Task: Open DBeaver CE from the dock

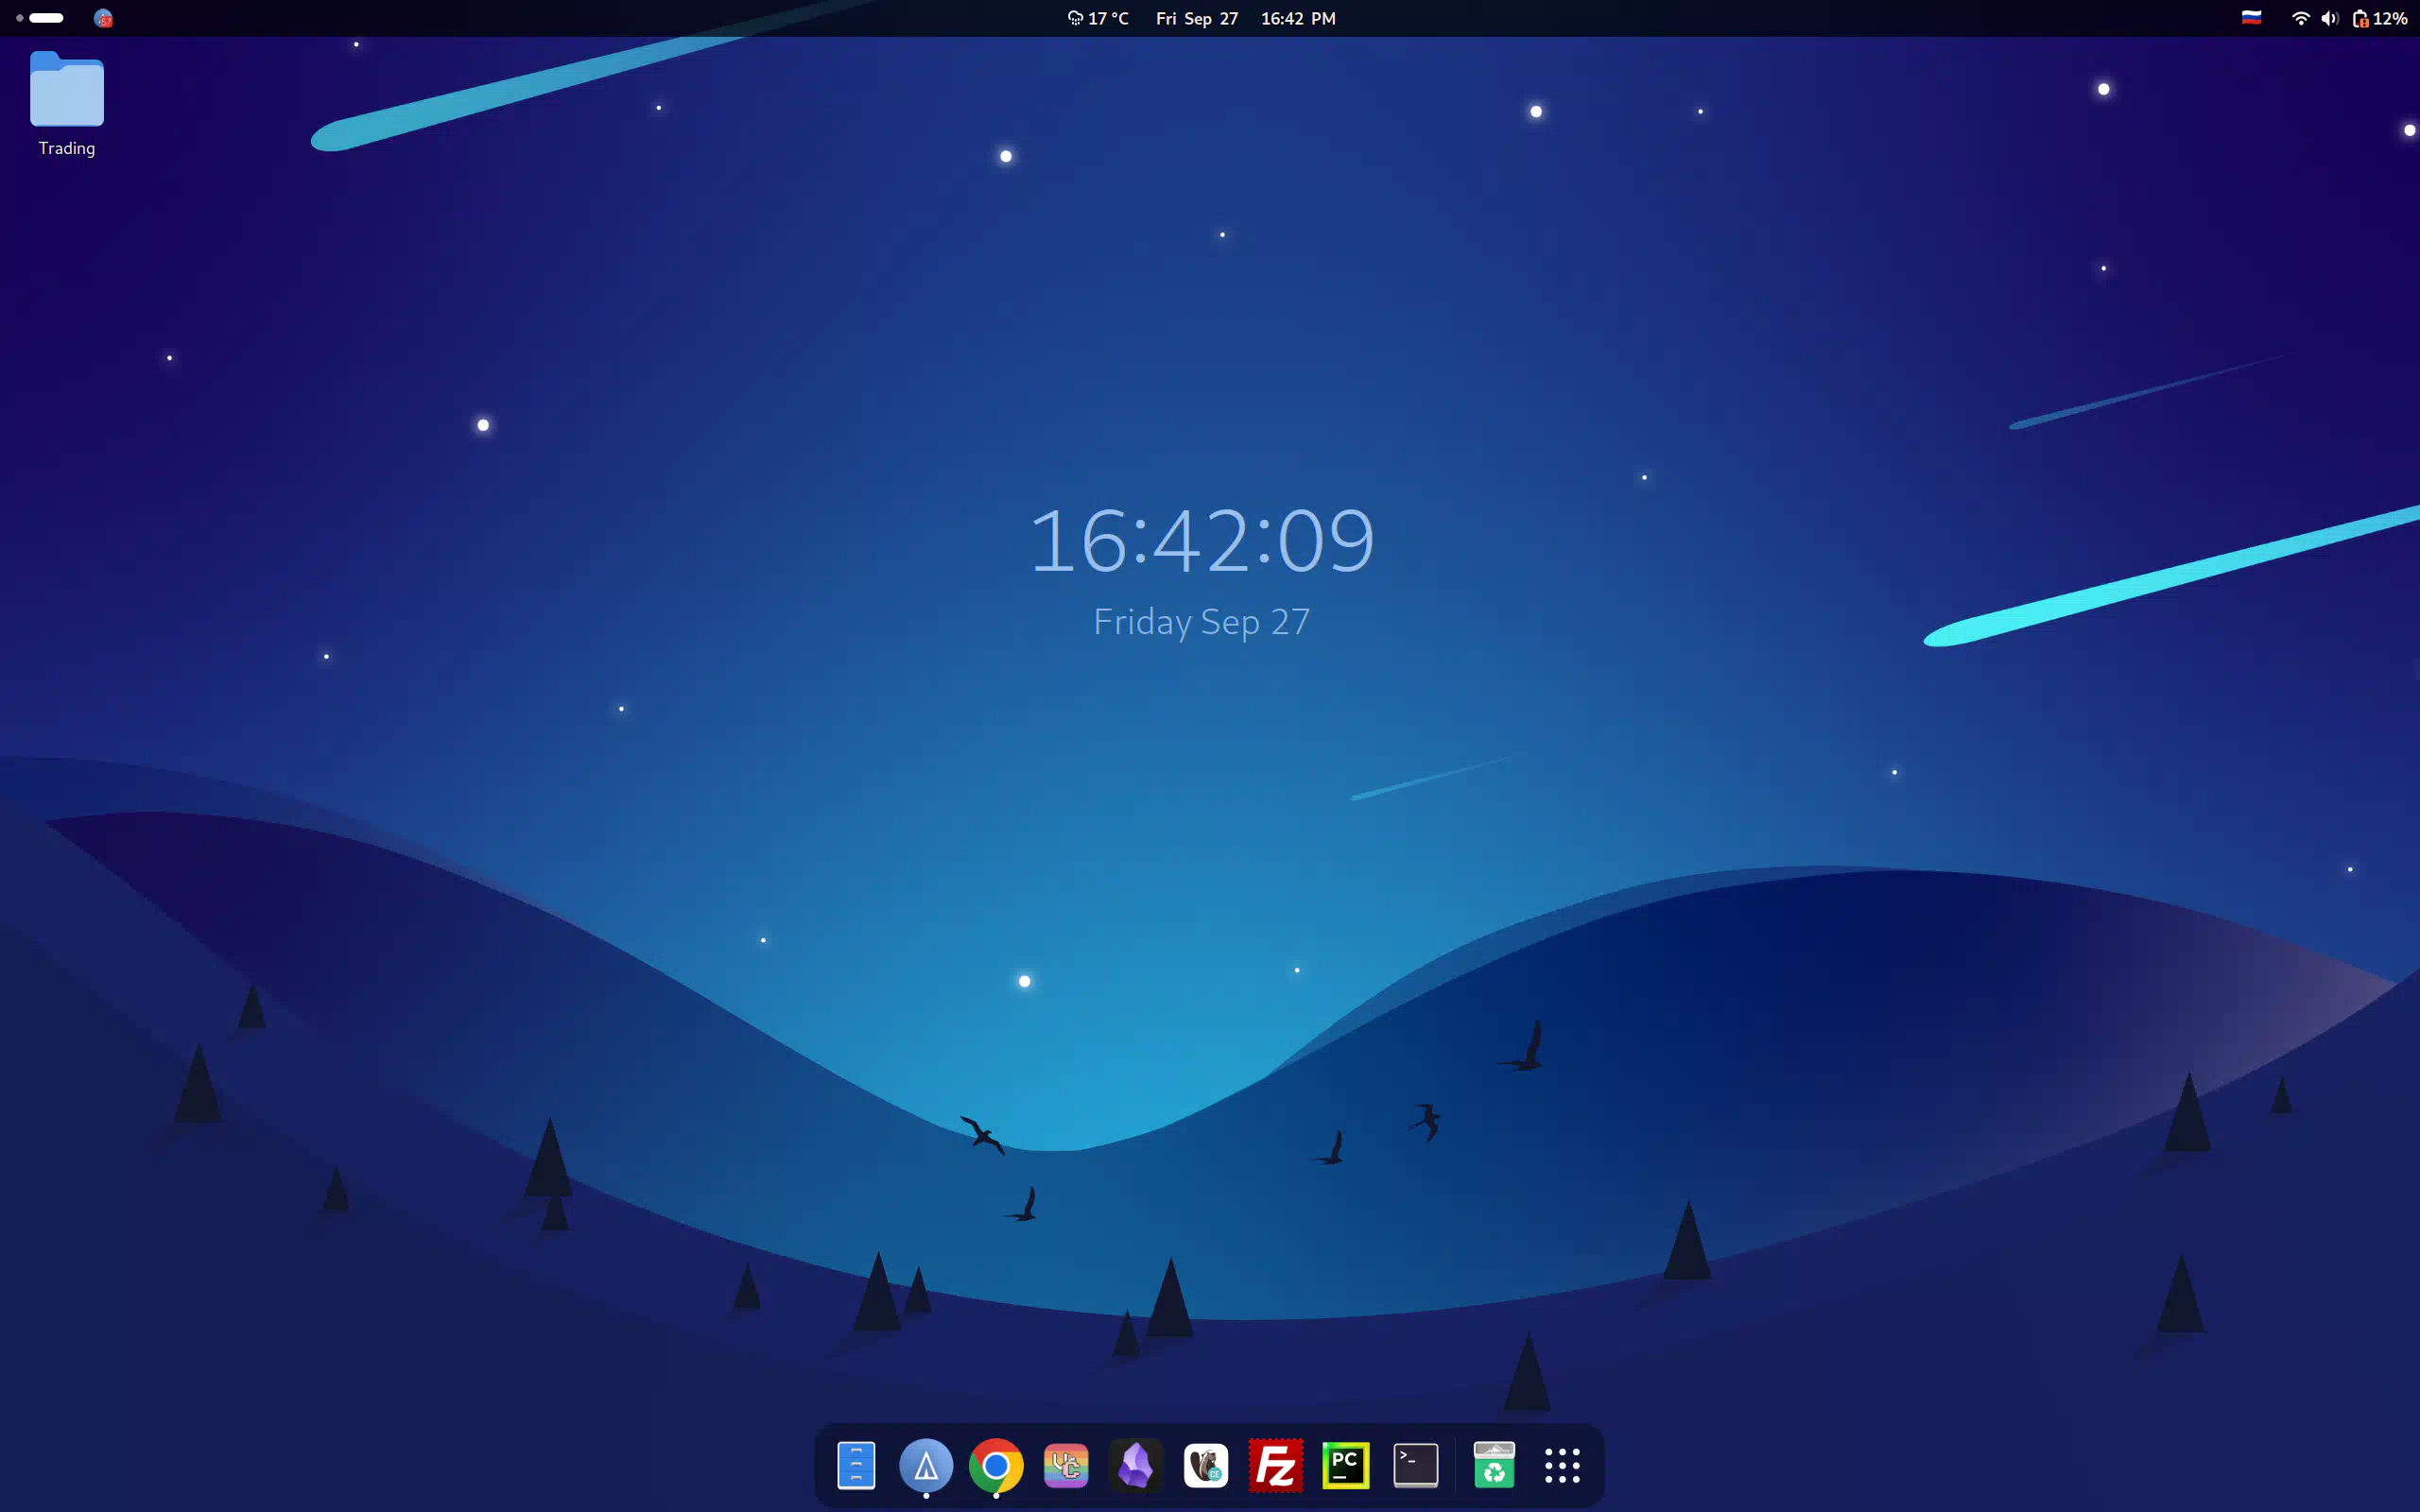Action: click(1206, 1466)
